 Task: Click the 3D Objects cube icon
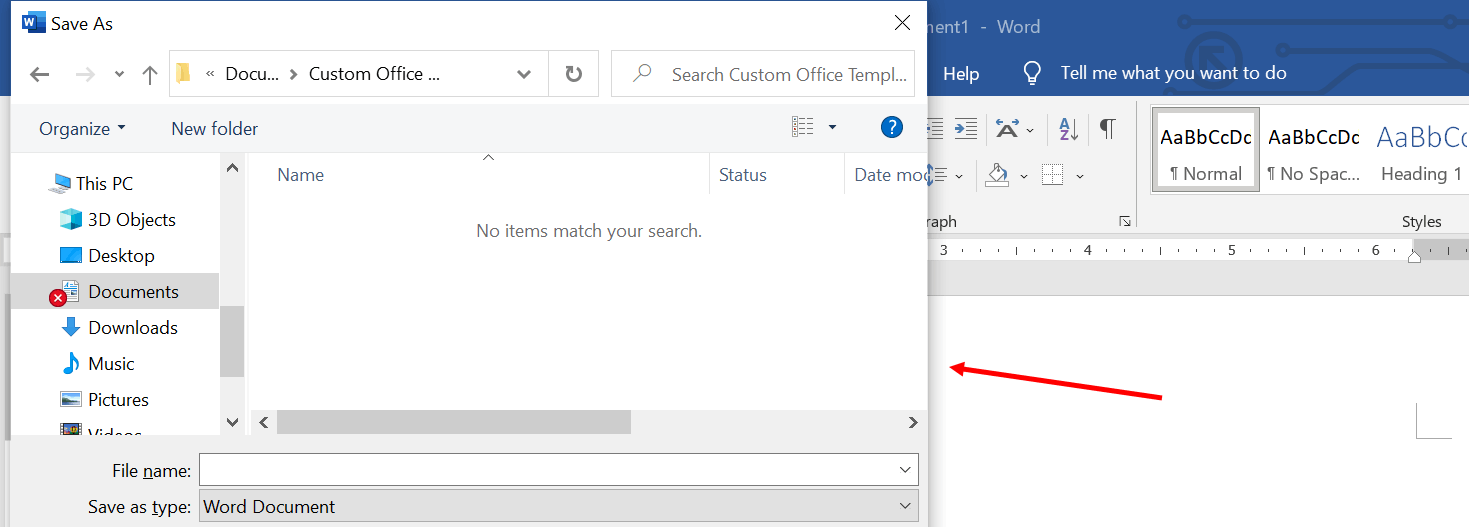point(70,219)
